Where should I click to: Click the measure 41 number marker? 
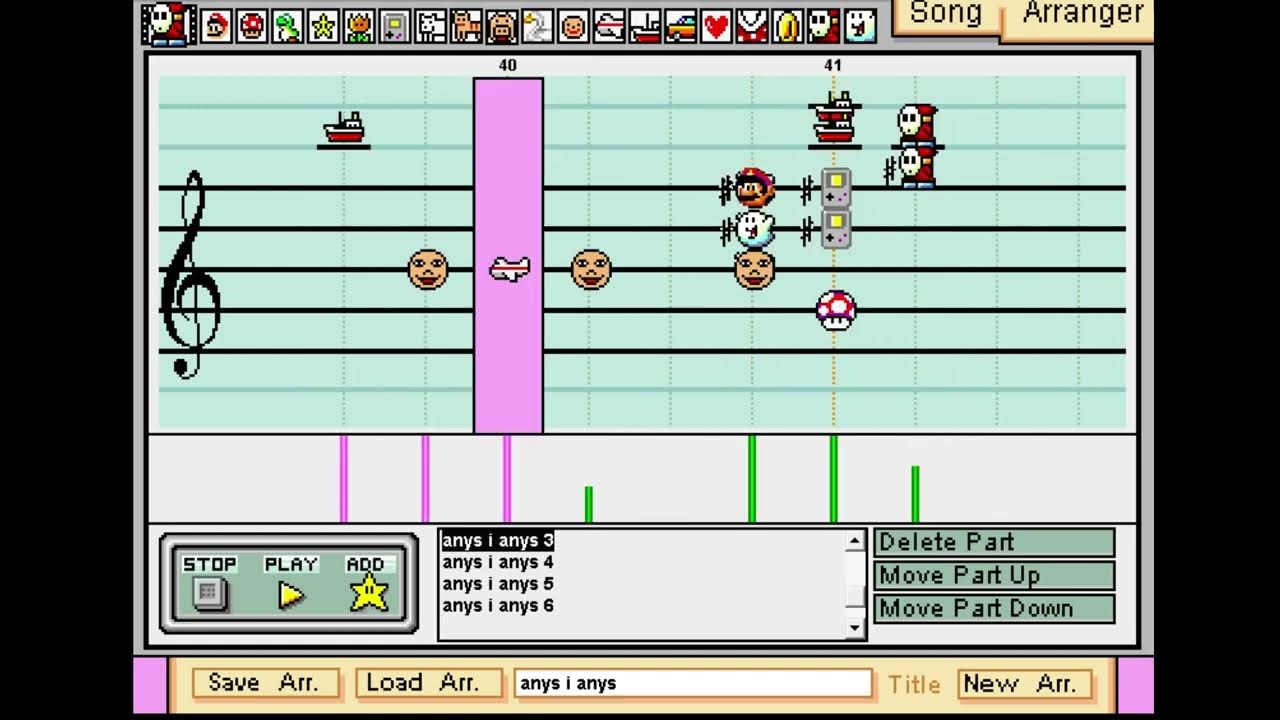tap(833, 65)
